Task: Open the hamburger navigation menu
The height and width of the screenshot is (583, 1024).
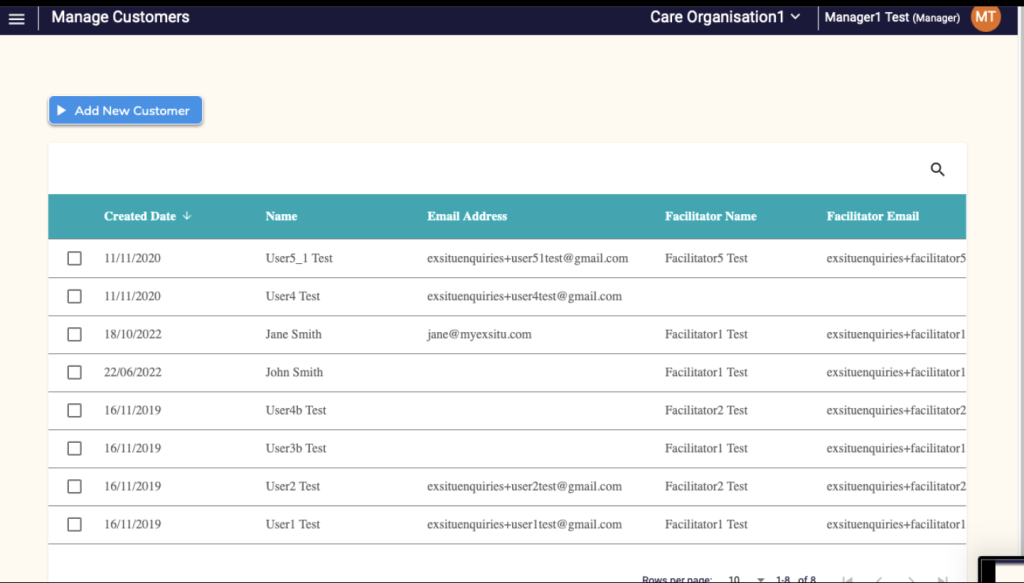Action: click(16, 18)
